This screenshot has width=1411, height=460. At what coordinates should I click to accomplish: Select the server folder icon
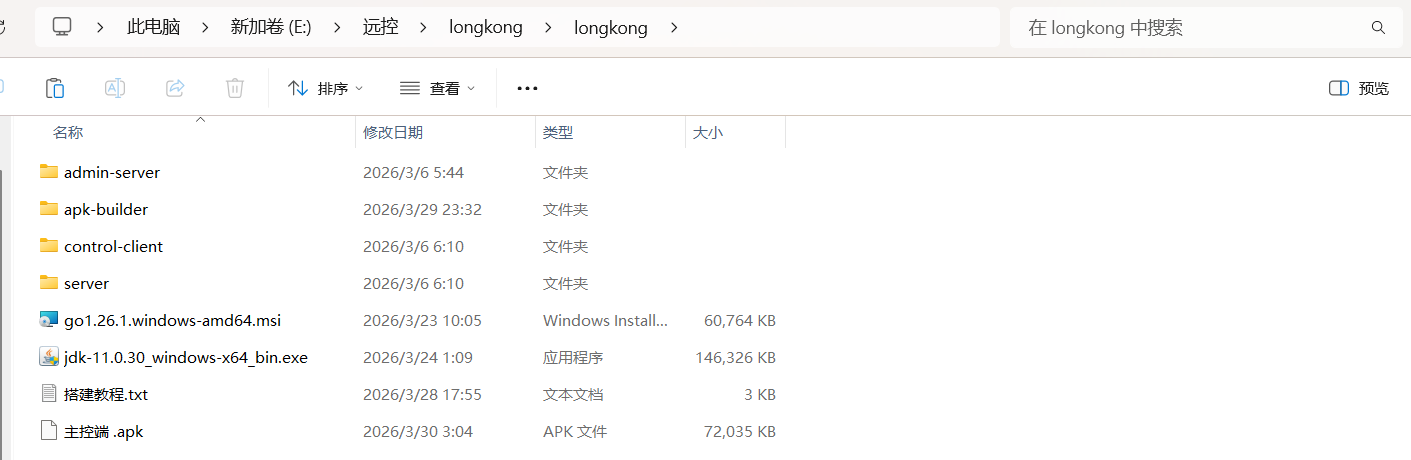(x=49, y=282)
